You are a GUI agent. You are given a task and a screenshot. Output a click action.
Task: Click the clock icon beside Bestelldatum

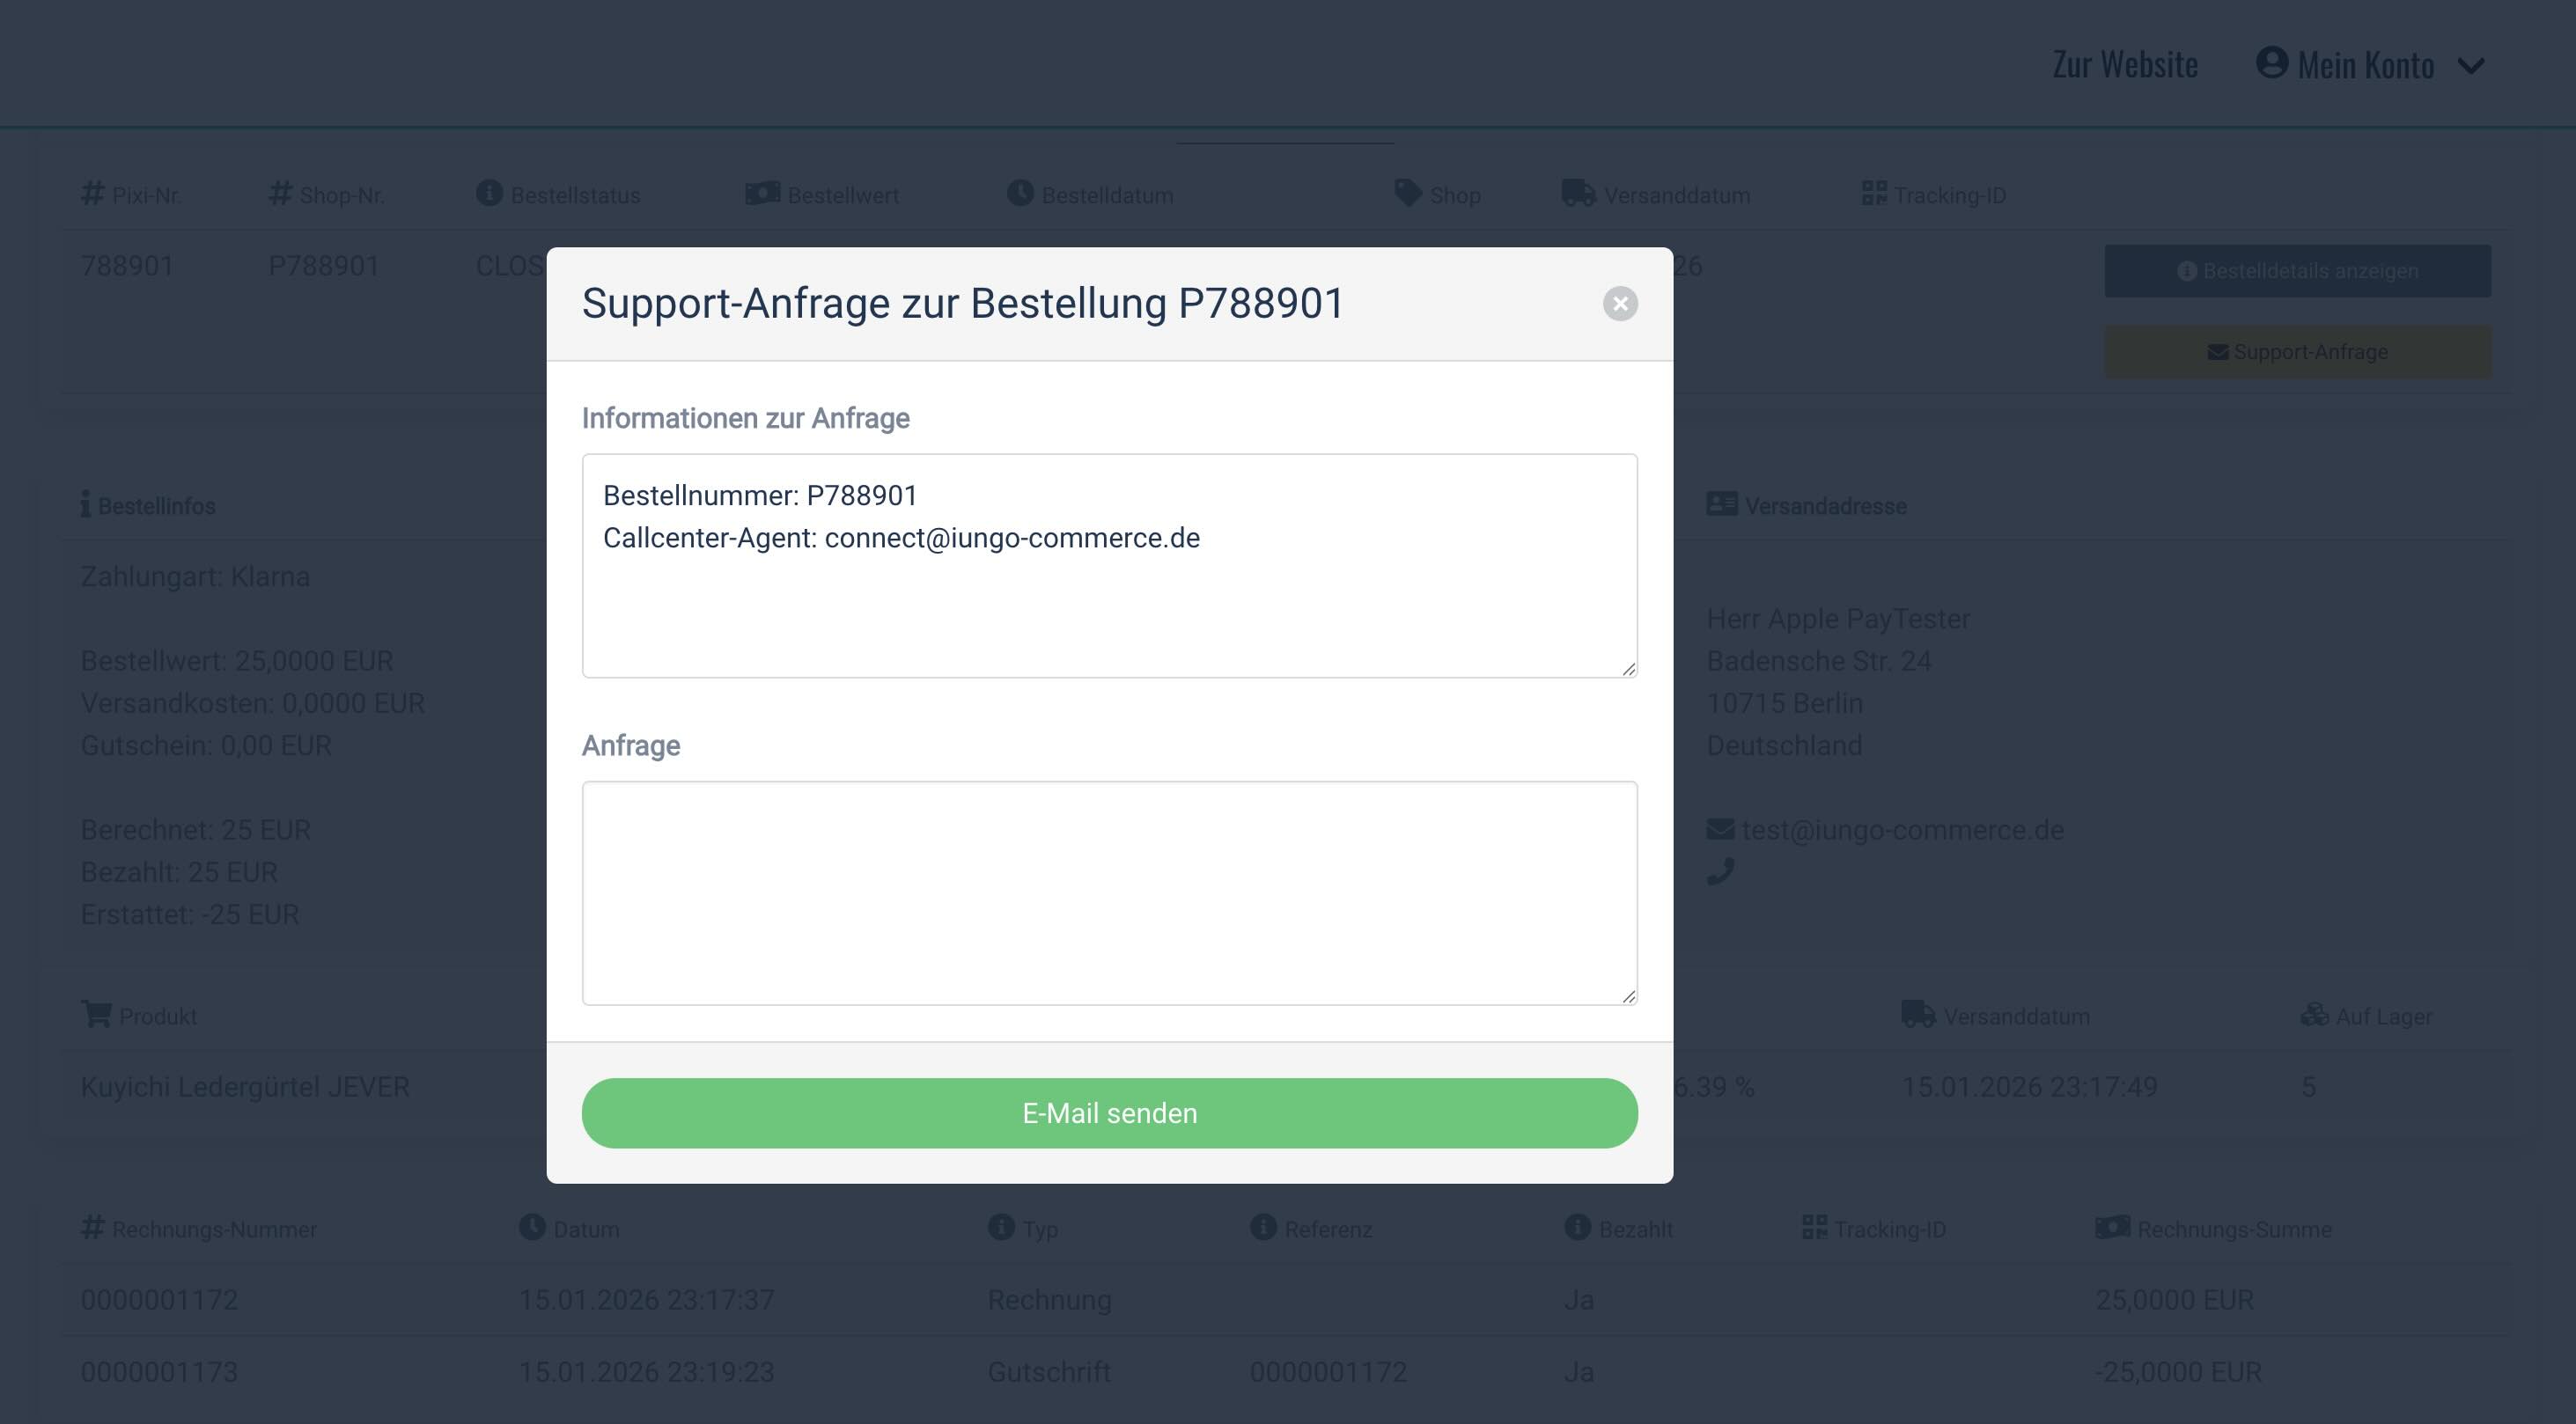click(x=1020, y=193)
